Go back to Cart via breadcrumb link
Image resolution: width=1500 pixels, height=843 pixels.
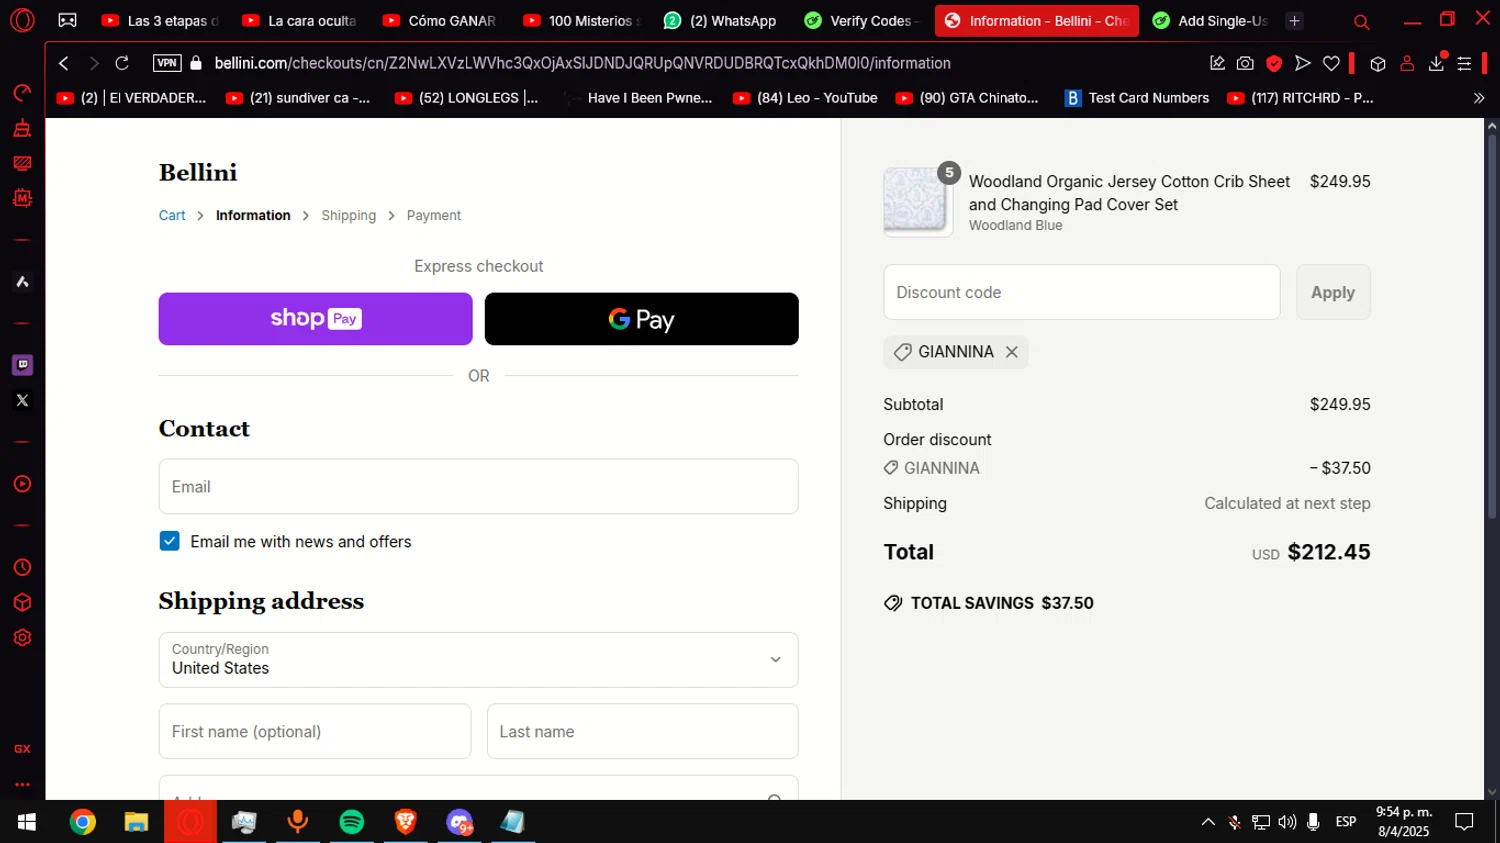[x=172, y=215]
